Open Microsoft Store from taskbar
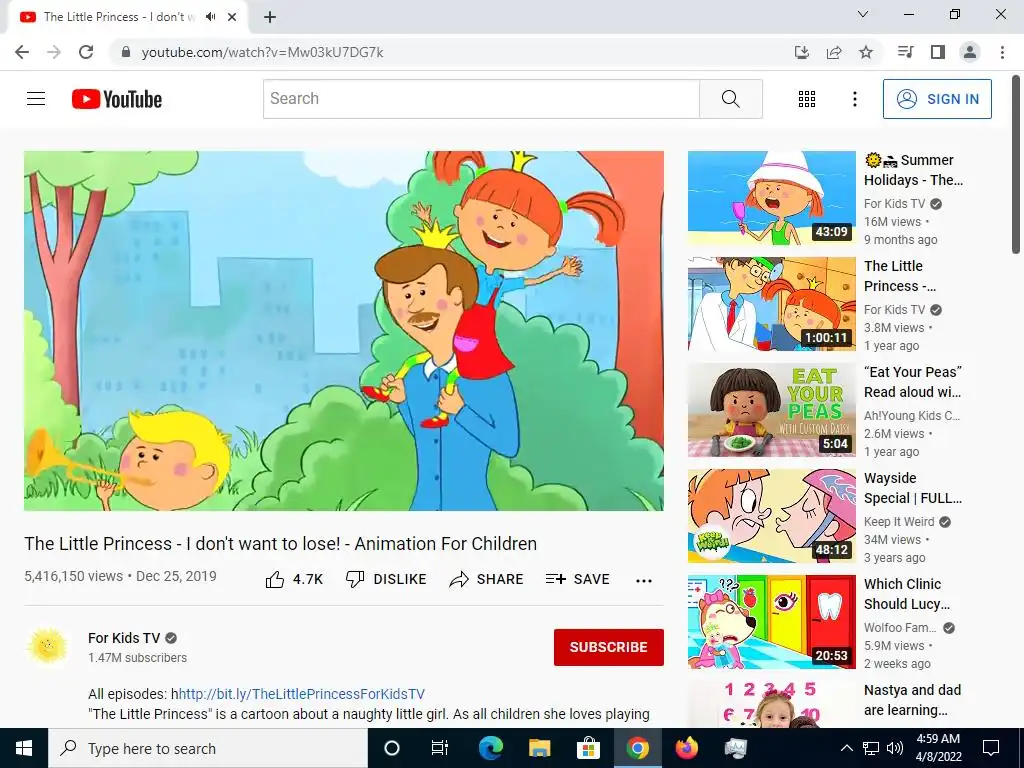This screenshot has height=768, width=1024. [588, 748]
